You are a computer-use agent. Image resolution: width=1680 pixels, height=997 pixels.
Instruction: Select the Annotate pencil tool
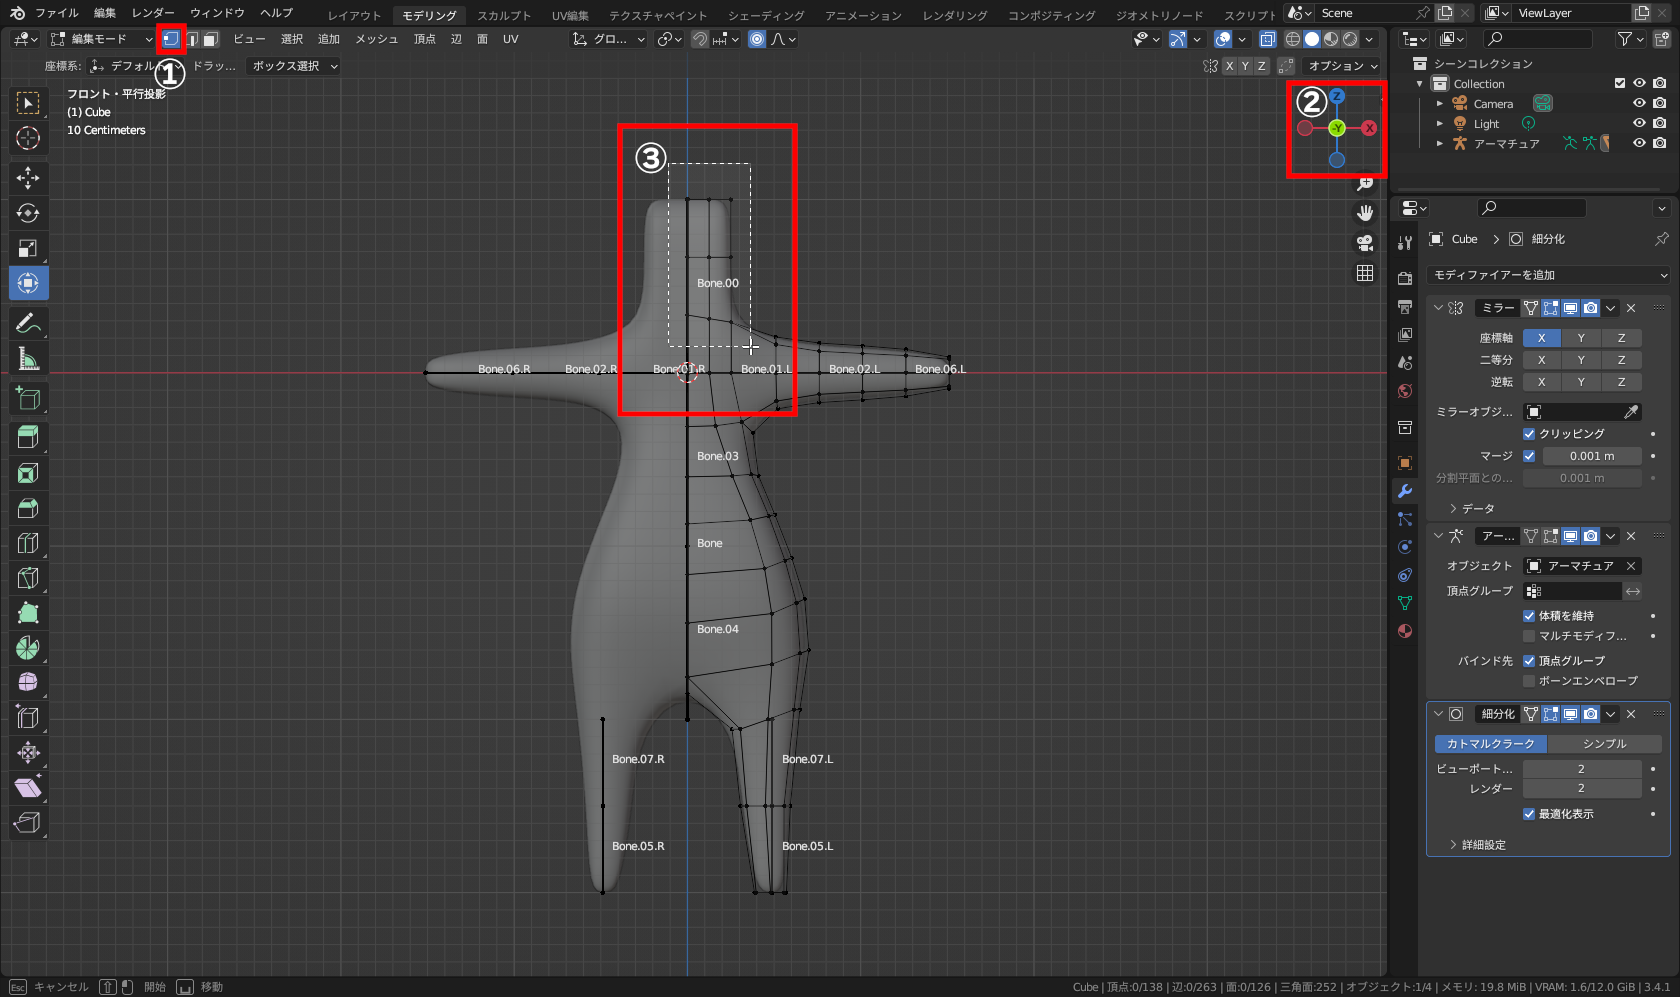28,323
